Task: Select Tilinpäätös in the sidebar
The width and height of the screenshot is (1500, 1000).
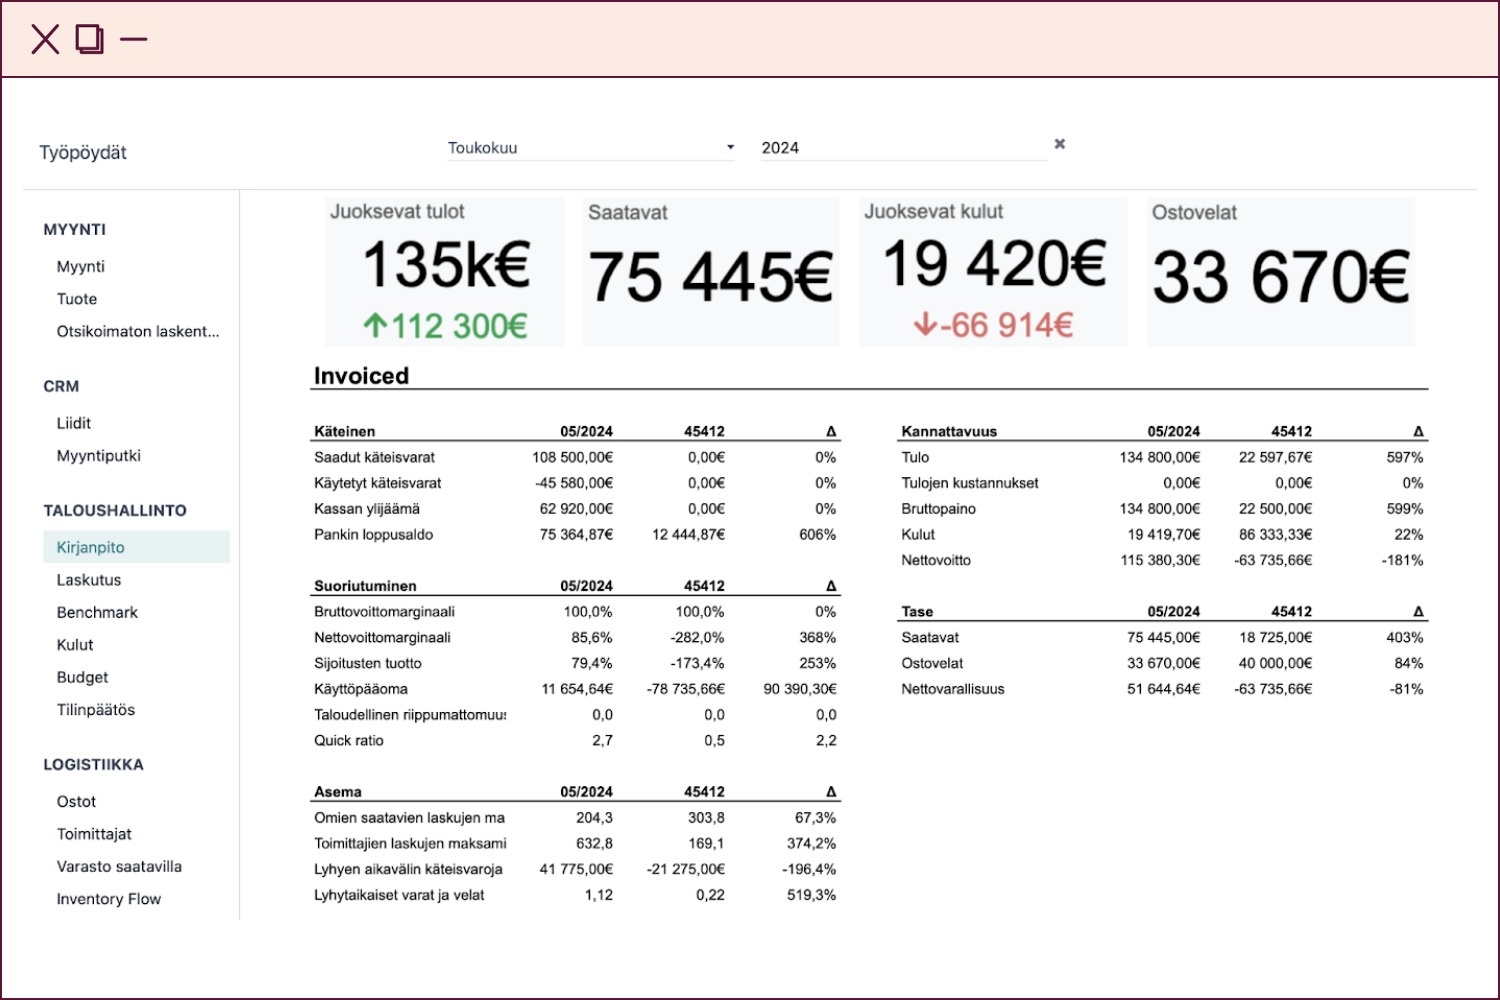Action: [96, 710]
